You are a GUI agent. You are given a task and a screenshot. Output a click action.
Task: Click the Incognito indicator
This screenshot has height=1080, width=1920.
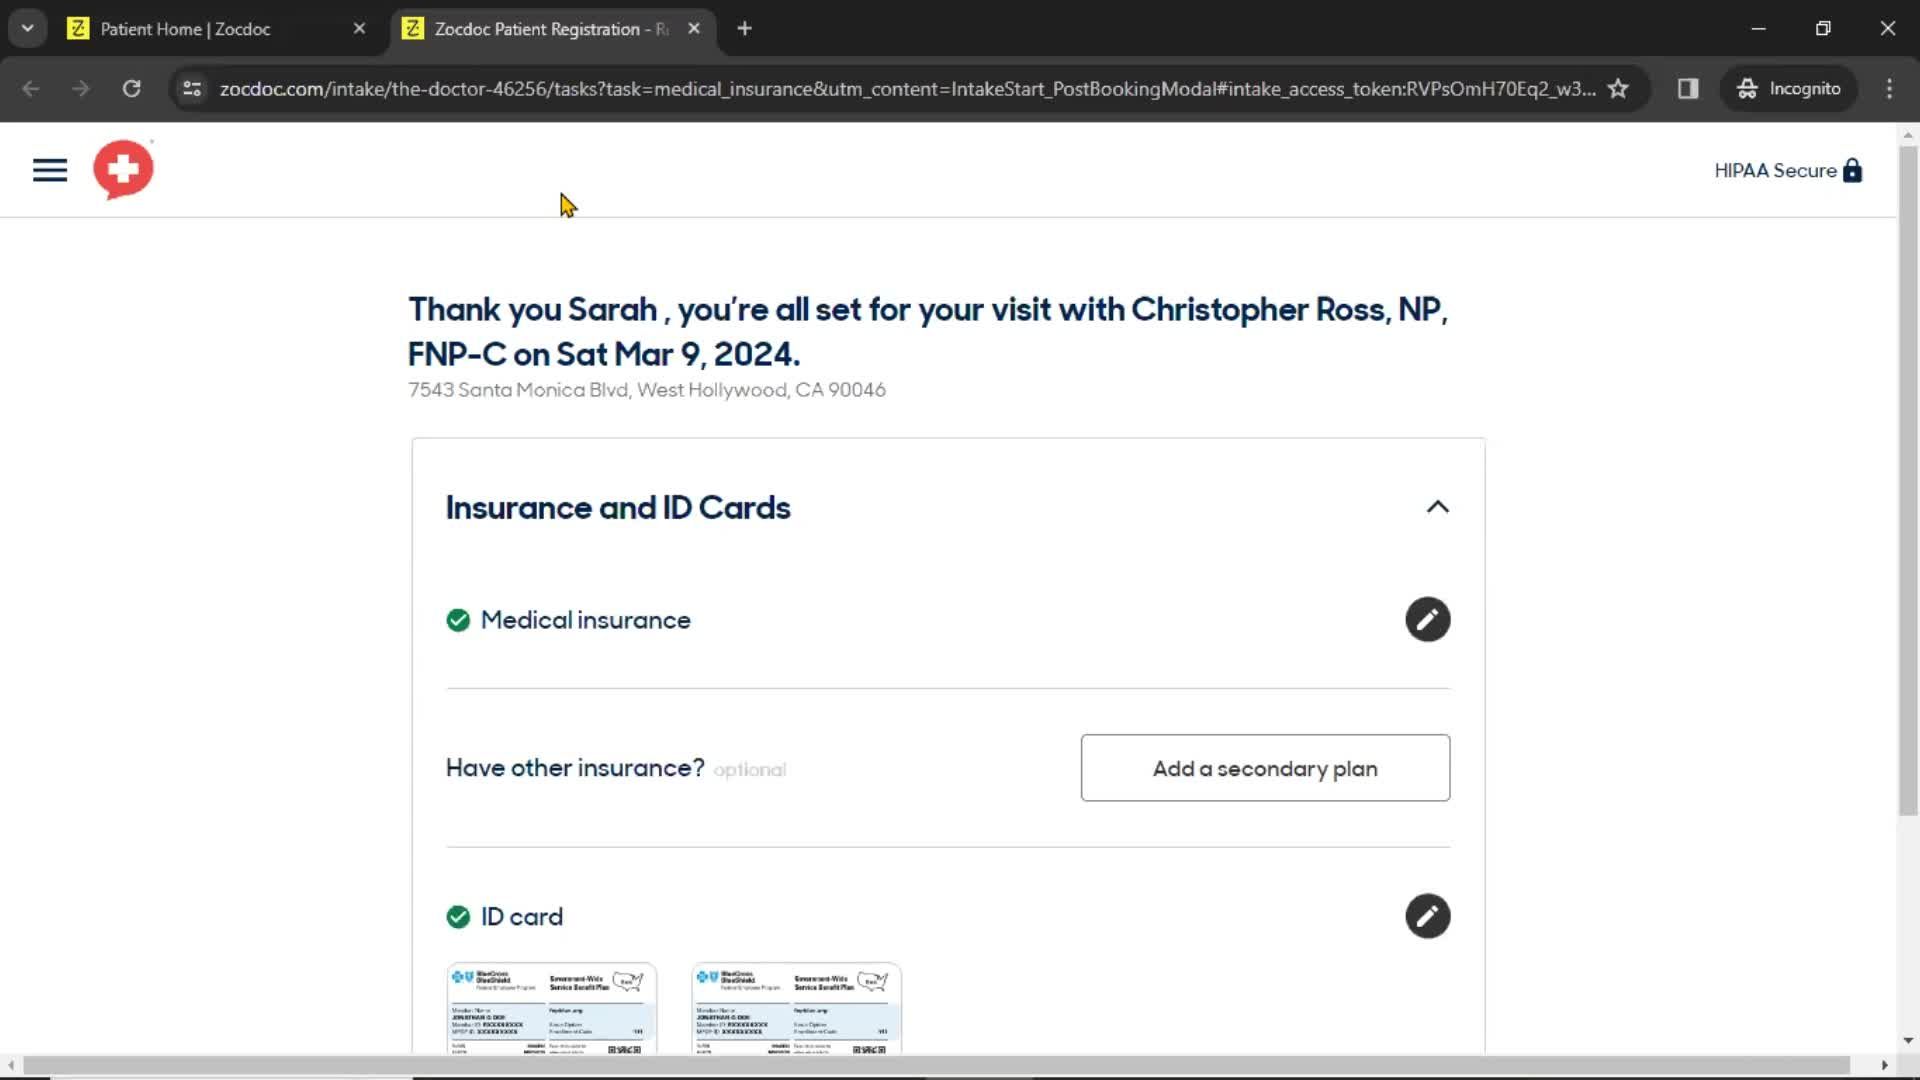click(1788, 89)
